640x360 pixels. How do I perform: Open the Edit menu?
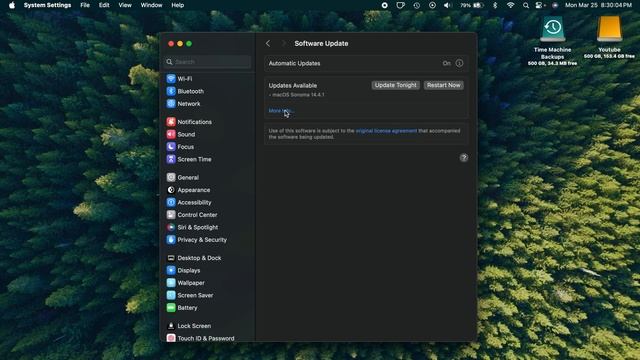pos(104,5)
